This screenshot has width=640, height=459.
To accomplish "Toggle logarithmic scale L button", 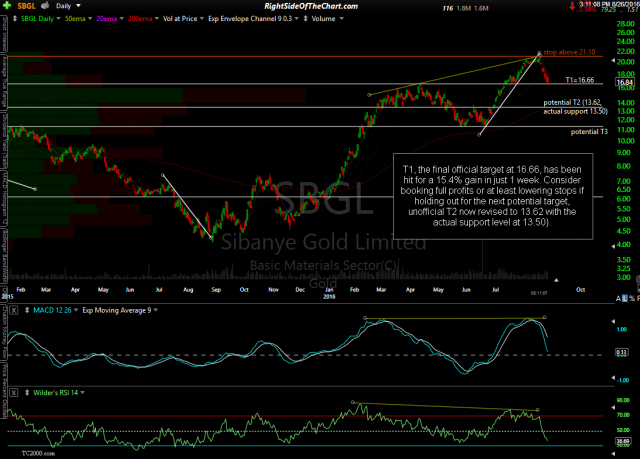I will tap(624, 299).
